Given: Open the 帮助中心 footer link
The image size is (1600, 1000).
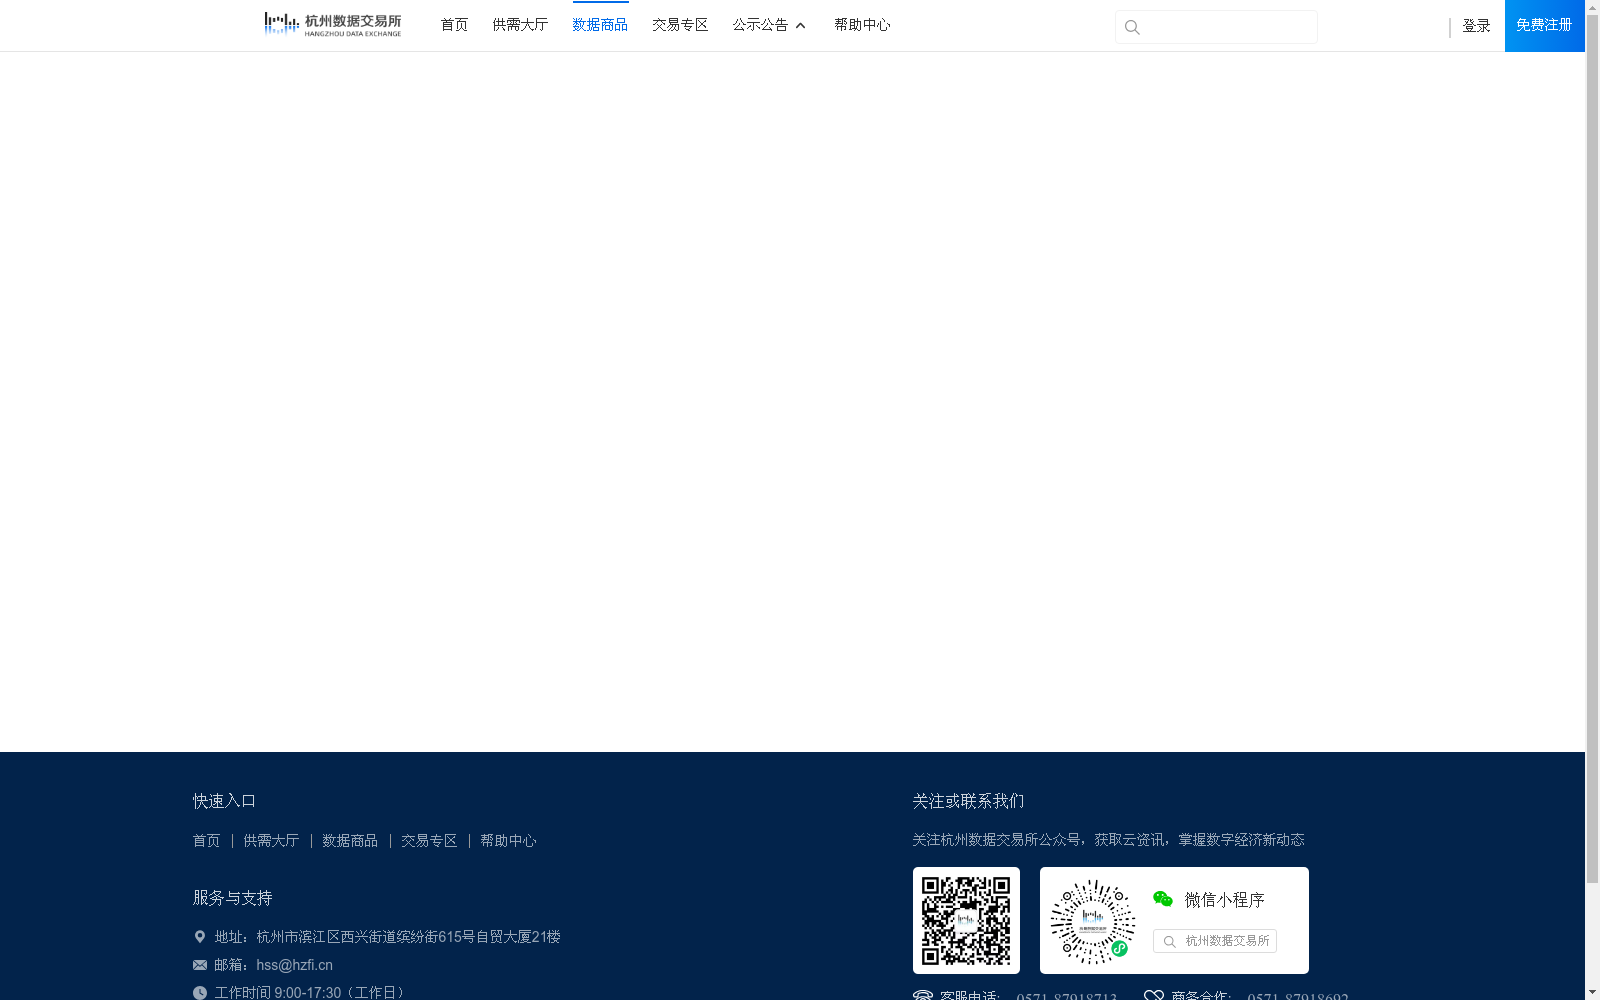Looking at the screenshot, I should 507,841.
